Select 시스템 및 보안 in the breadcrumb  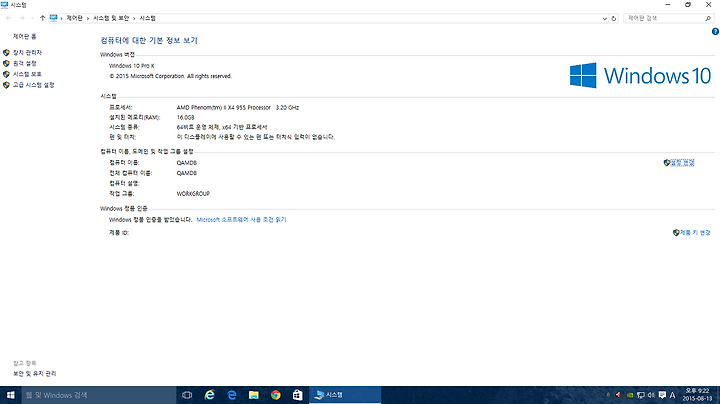point(111,18)
